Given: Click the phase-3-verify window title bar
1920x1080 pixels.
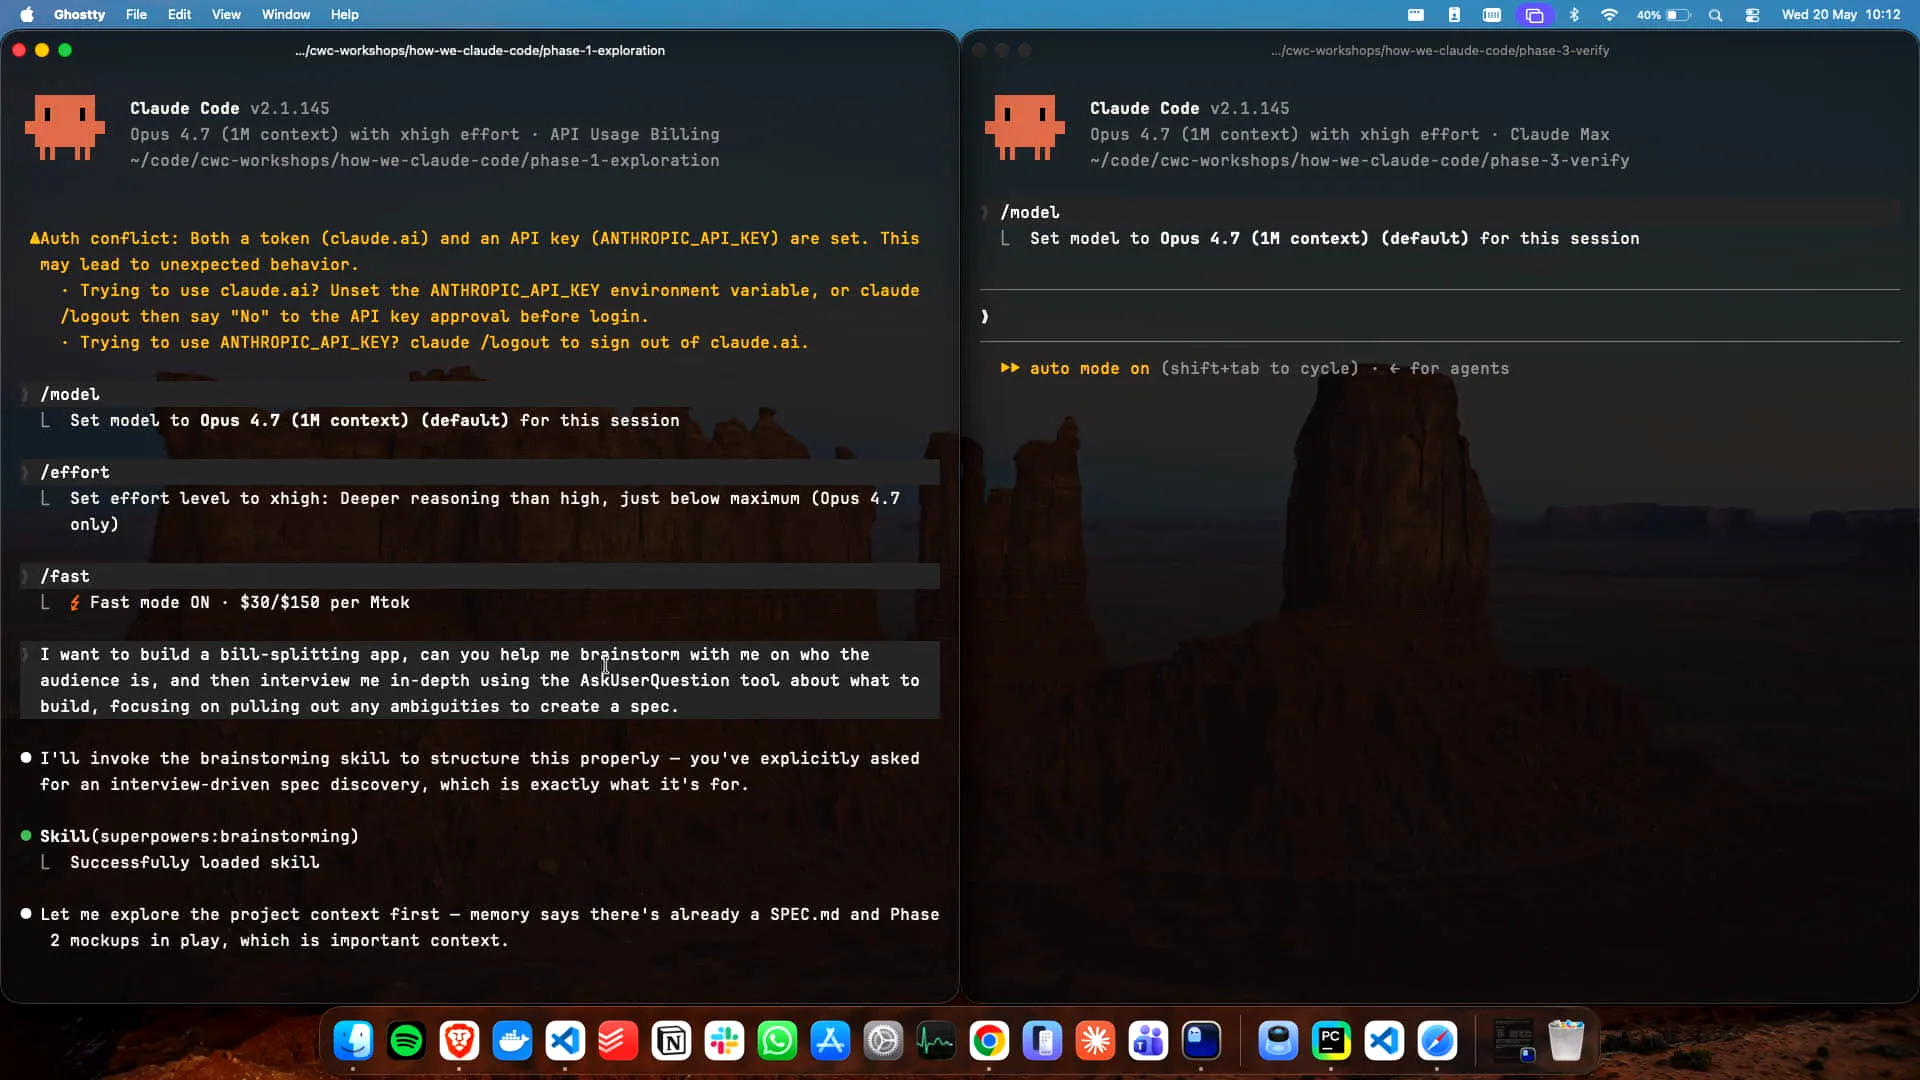Looking at the screenshot, I should click(1440, 50).
